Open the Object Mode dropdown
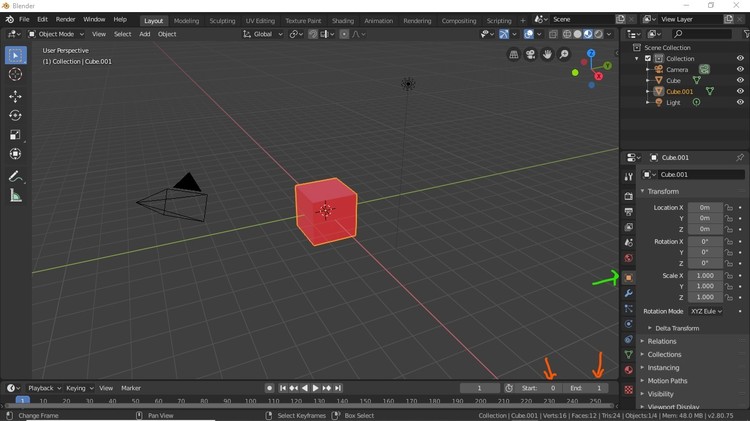Screen dimensions: 750x421 coord(56,34)
